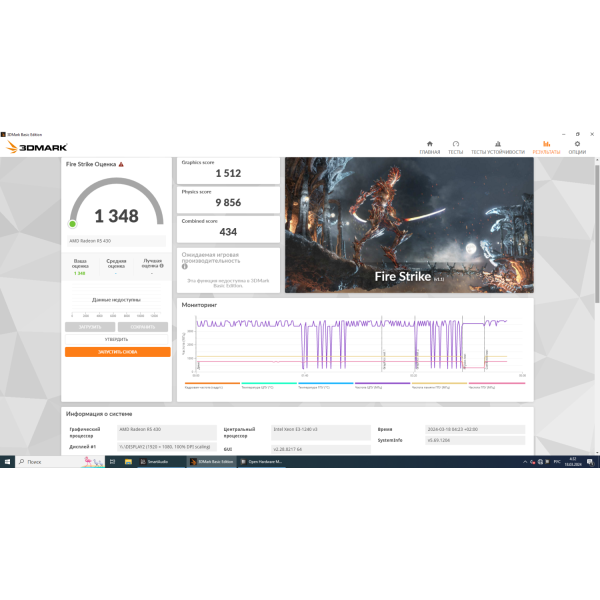Toggle the purple CPU clock legend entry
Screen dimensions: 600x600
point(382,385)
